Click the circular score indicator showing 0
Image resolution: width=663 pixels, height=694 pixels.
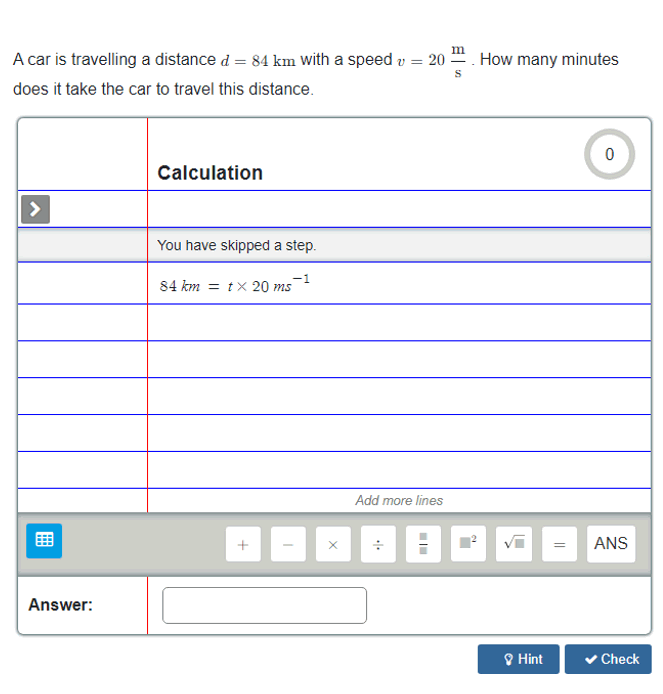(x=609, y=154)
